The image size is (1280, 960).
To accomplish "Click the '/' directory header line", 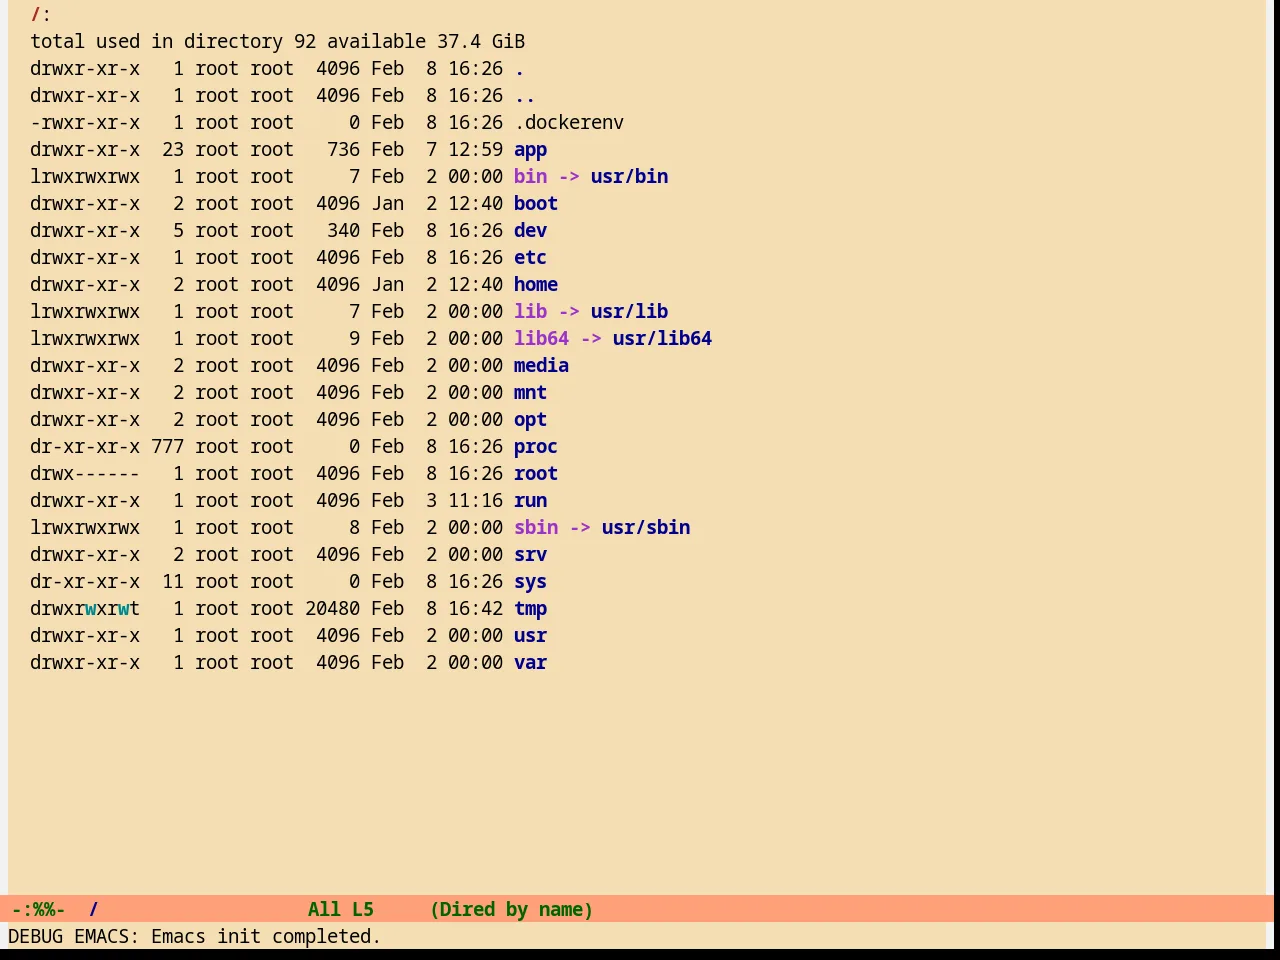I will click(40, 15).
